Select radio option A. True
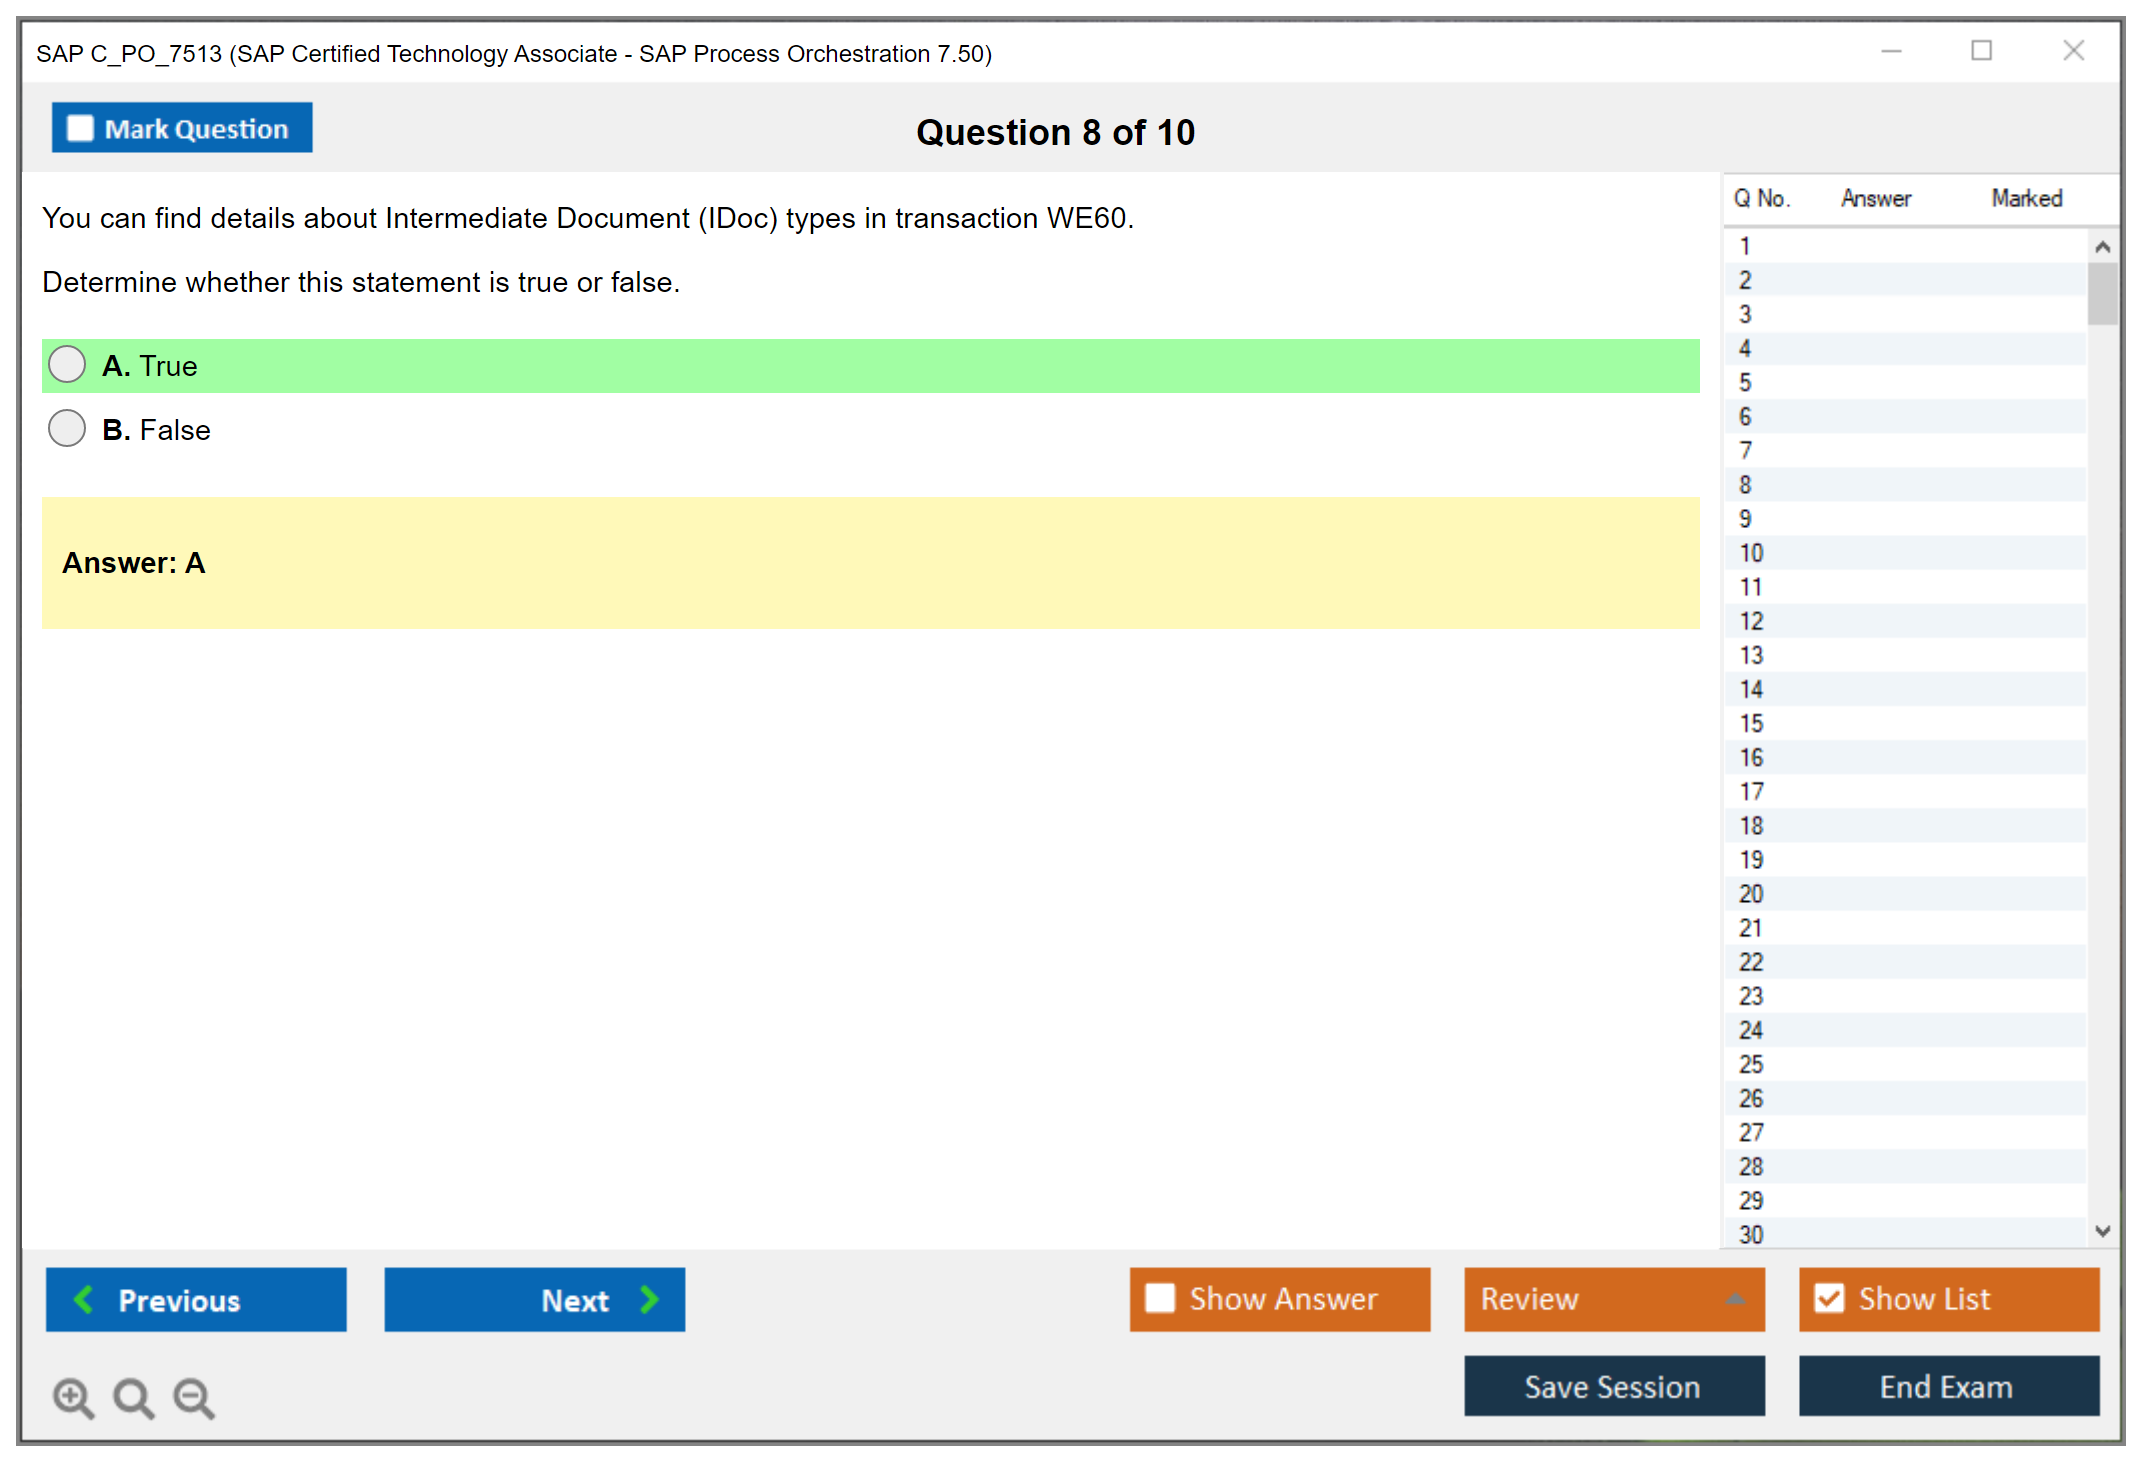The image size is (2150, 1470). (67, 365)
